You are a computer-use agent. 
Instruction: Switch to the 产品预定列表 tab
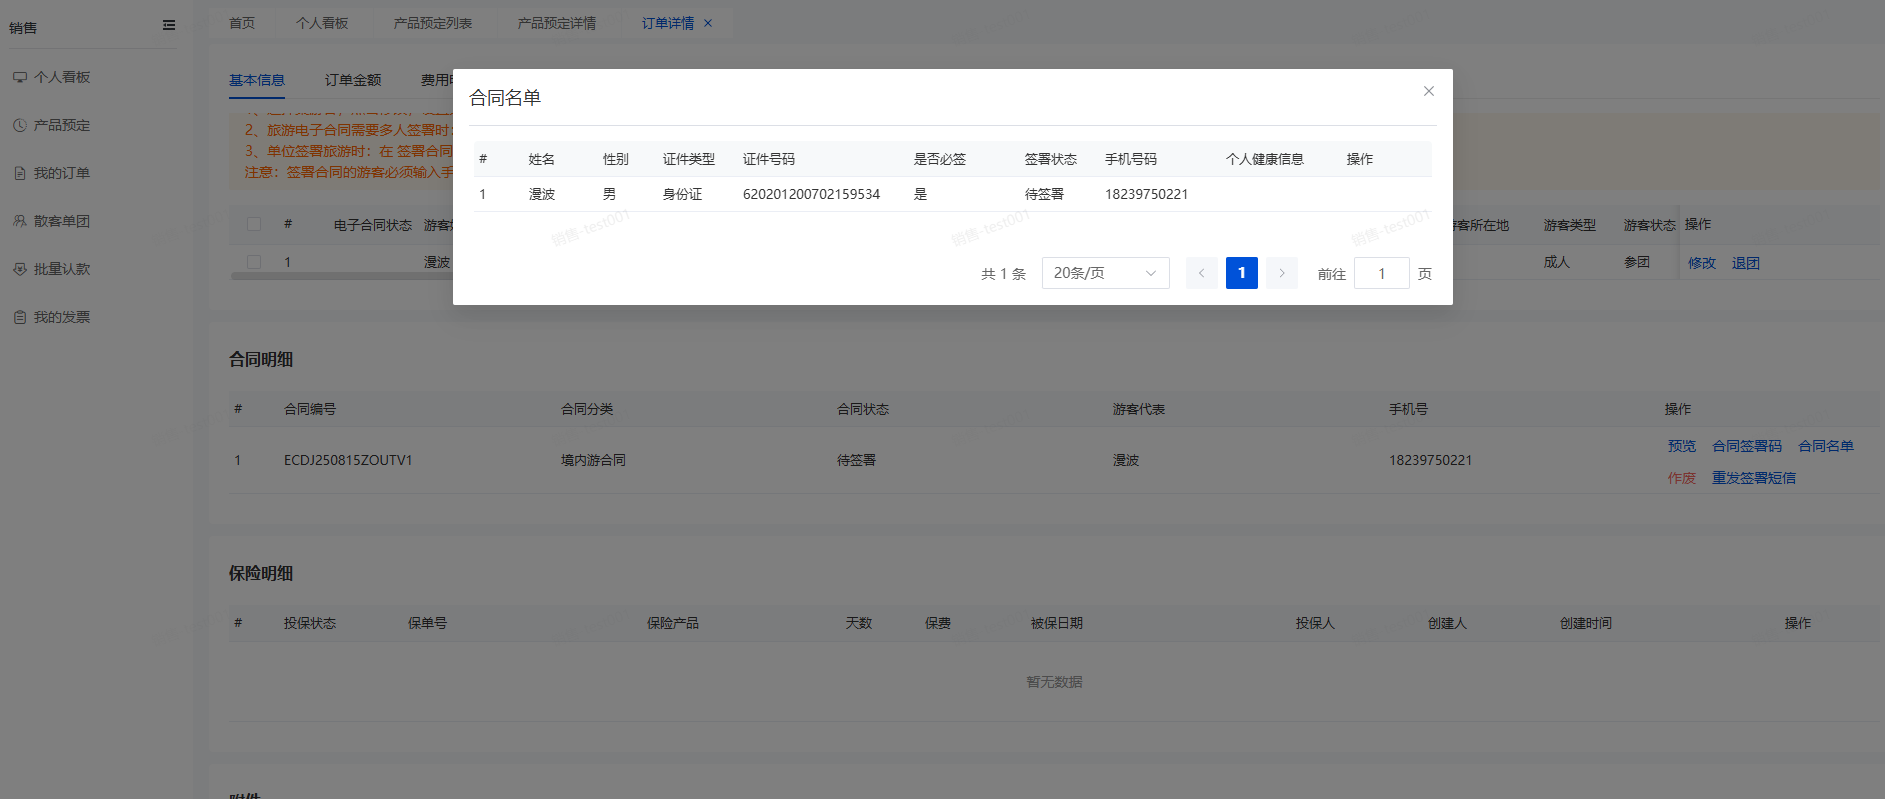432,23
